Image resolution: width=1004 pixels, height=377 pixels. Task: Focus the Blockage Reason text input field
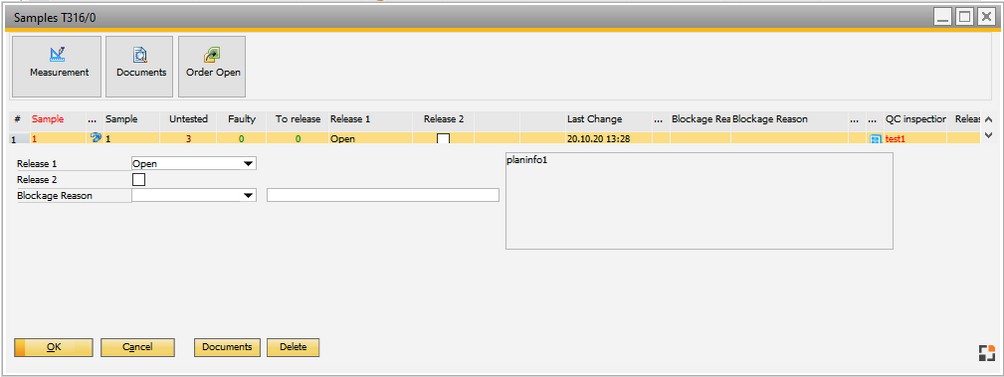point(383,195)
